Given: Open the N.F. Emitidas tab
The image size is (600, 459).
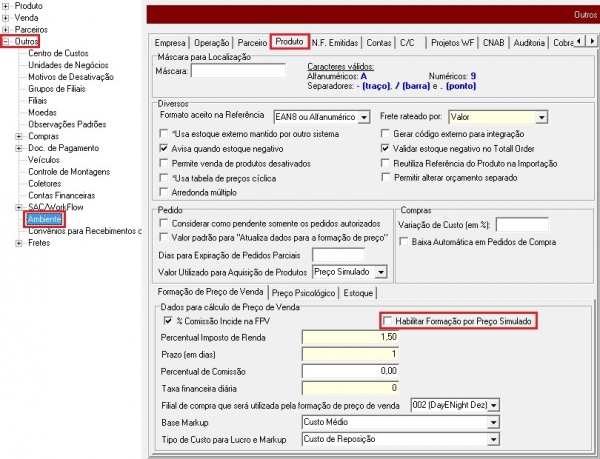Looking at the screenshot, I should pos(336,43).
